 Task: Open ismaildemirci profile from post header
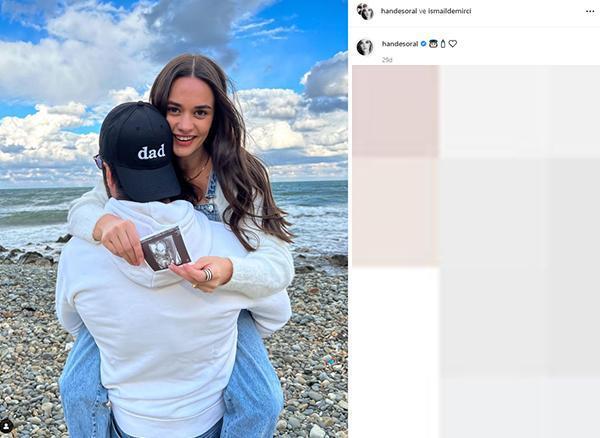[x=450, y=11]
